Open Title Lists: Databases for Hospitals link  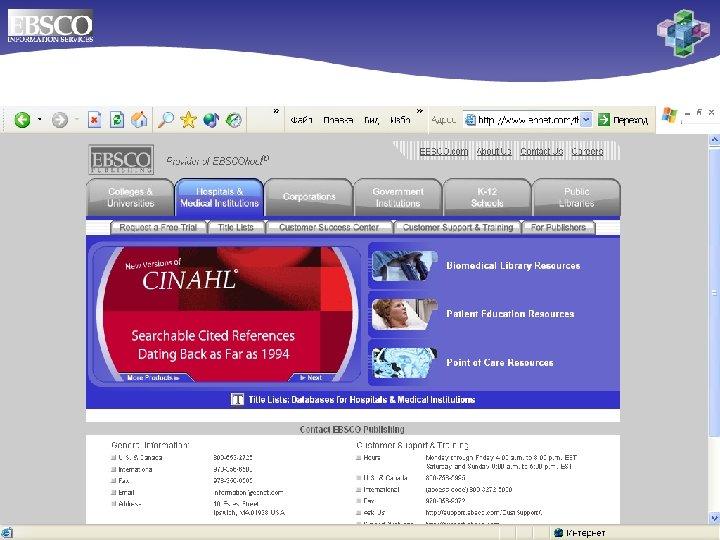[x=361, y=400]
